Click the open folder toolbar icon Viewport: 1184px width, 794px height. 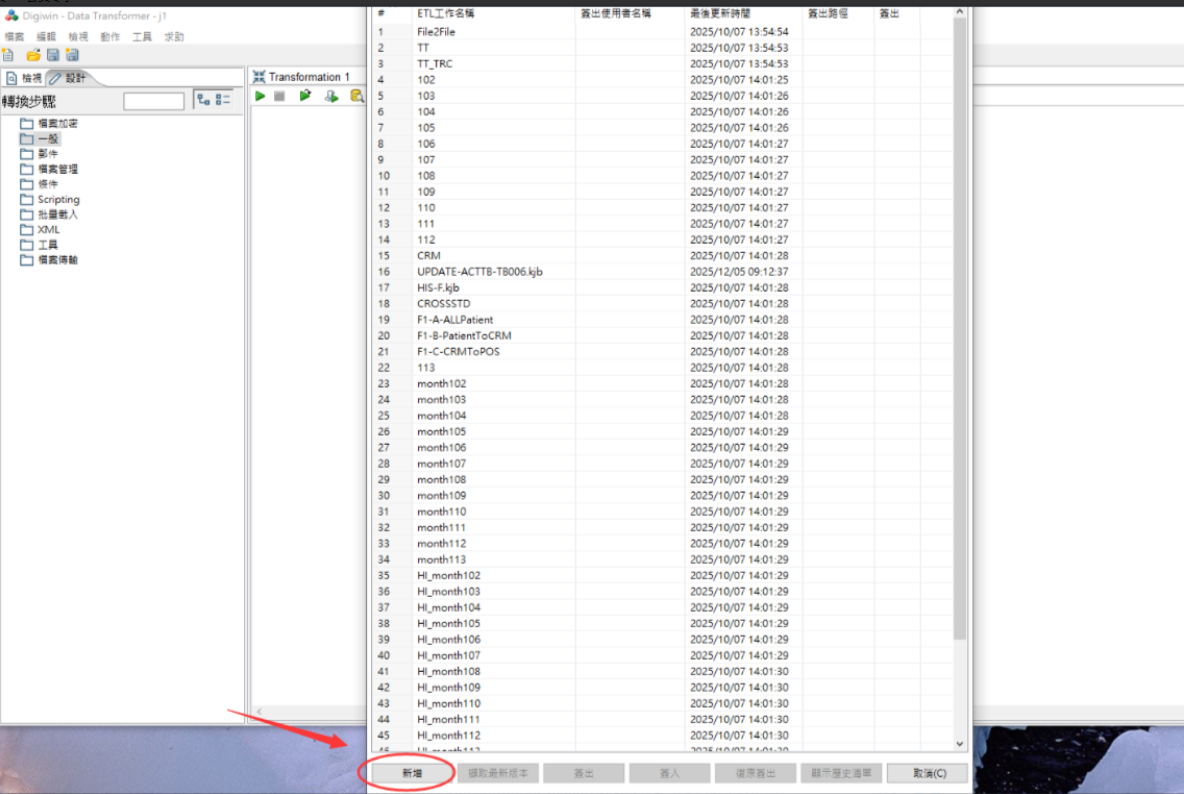[x=33, y=55]
